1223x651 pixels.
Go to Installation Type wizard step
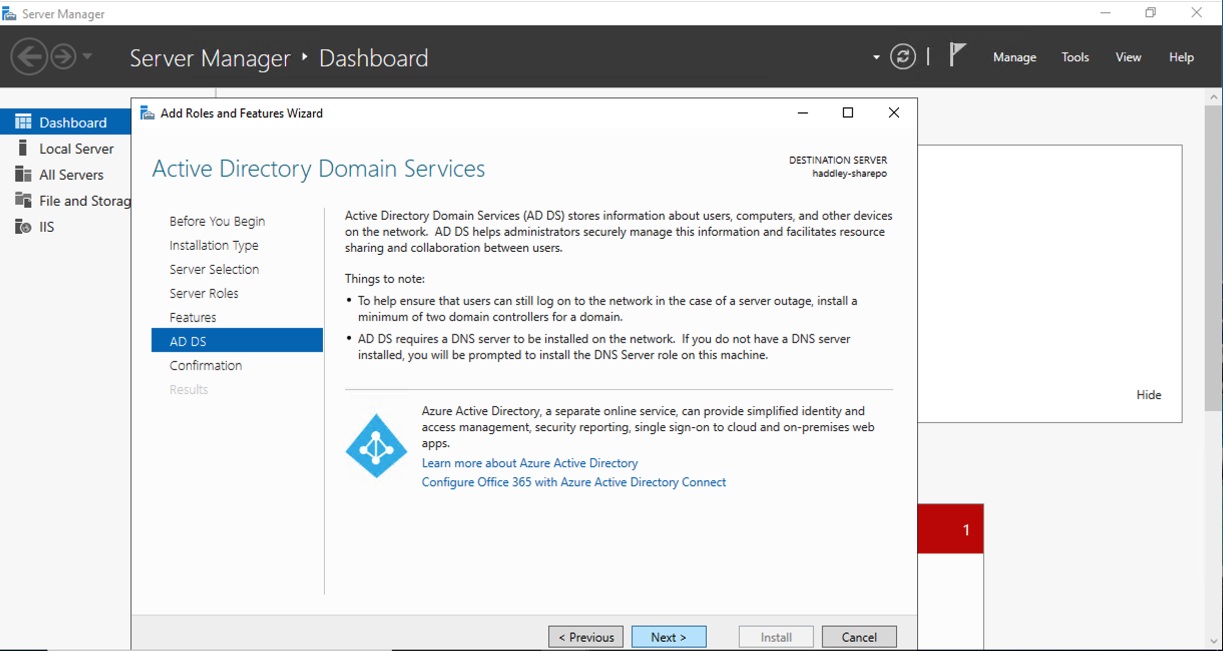coord(214,245)
